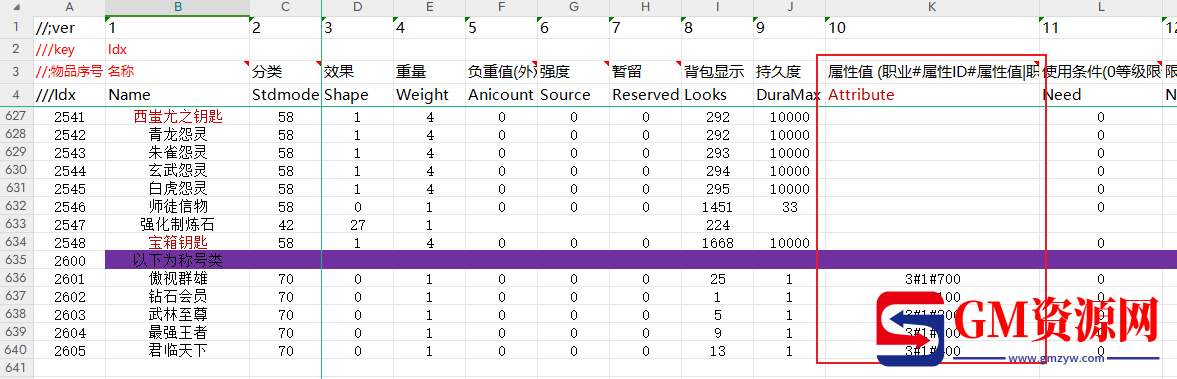Viewport: 1177px width, 379px height.
Task: Click the '暂留' header cell
Action: coord(646,72)
